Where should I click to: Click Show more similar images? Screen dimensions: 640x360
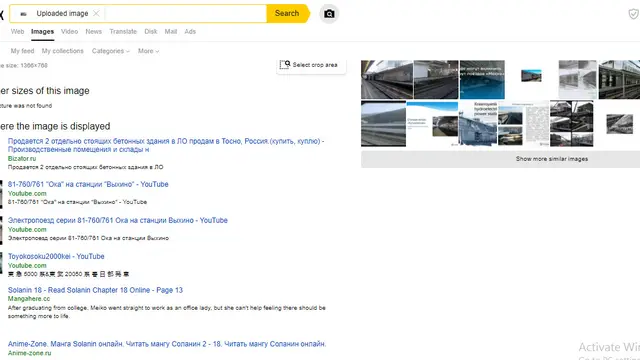(551, 159)
